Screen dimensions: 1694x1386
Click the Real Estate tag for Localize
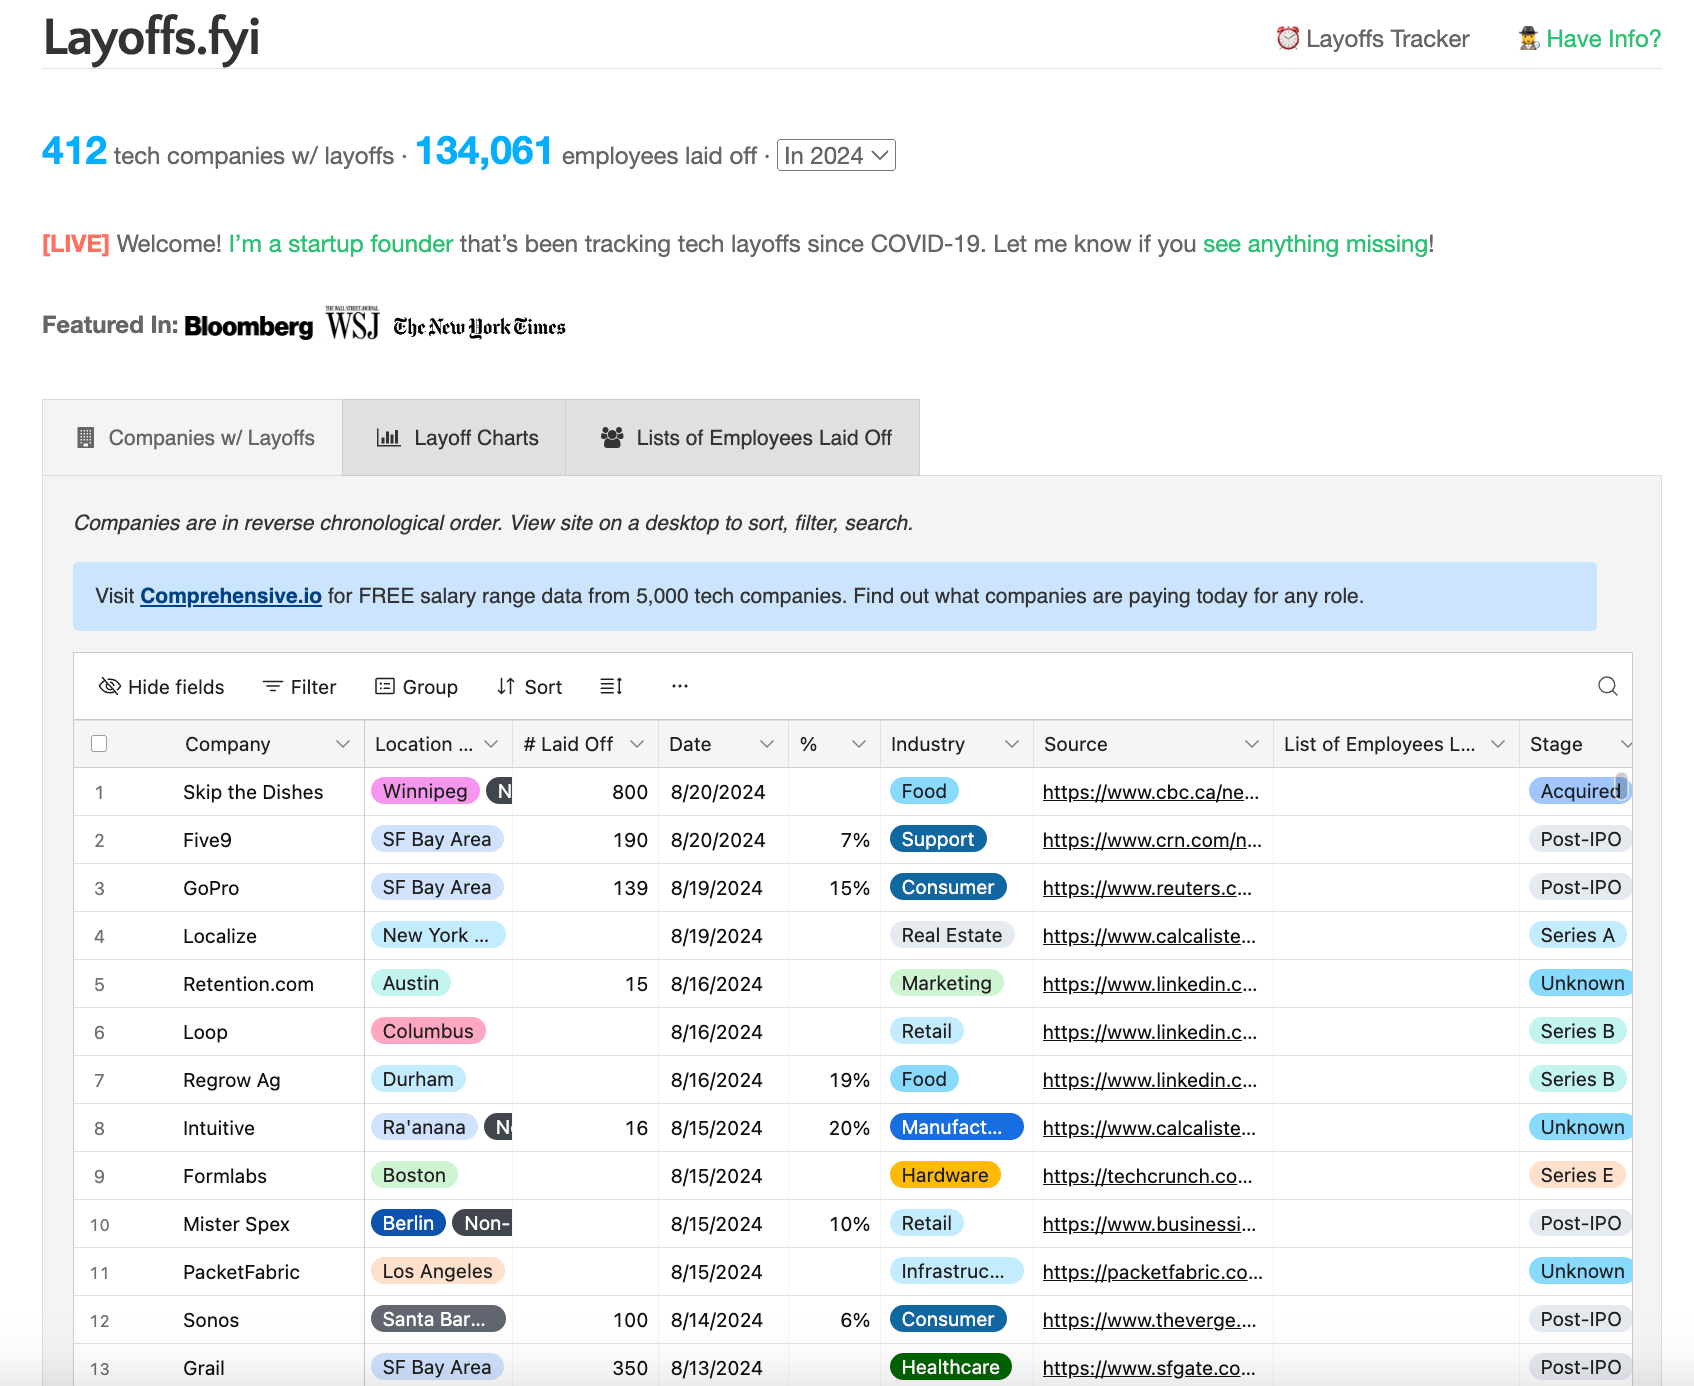click(x=952, y=935)
